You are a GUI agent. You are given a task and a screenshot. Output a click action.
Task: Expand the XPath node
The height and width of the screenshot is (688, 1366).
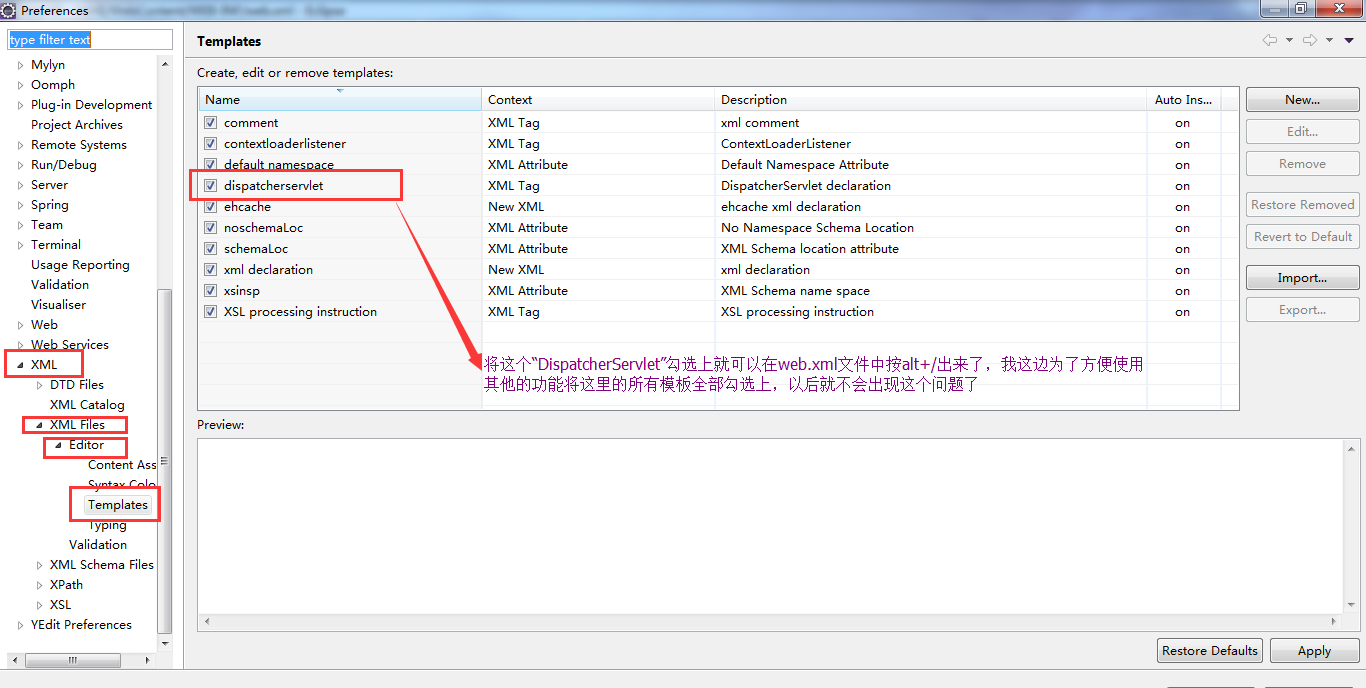tap(40, 585)
